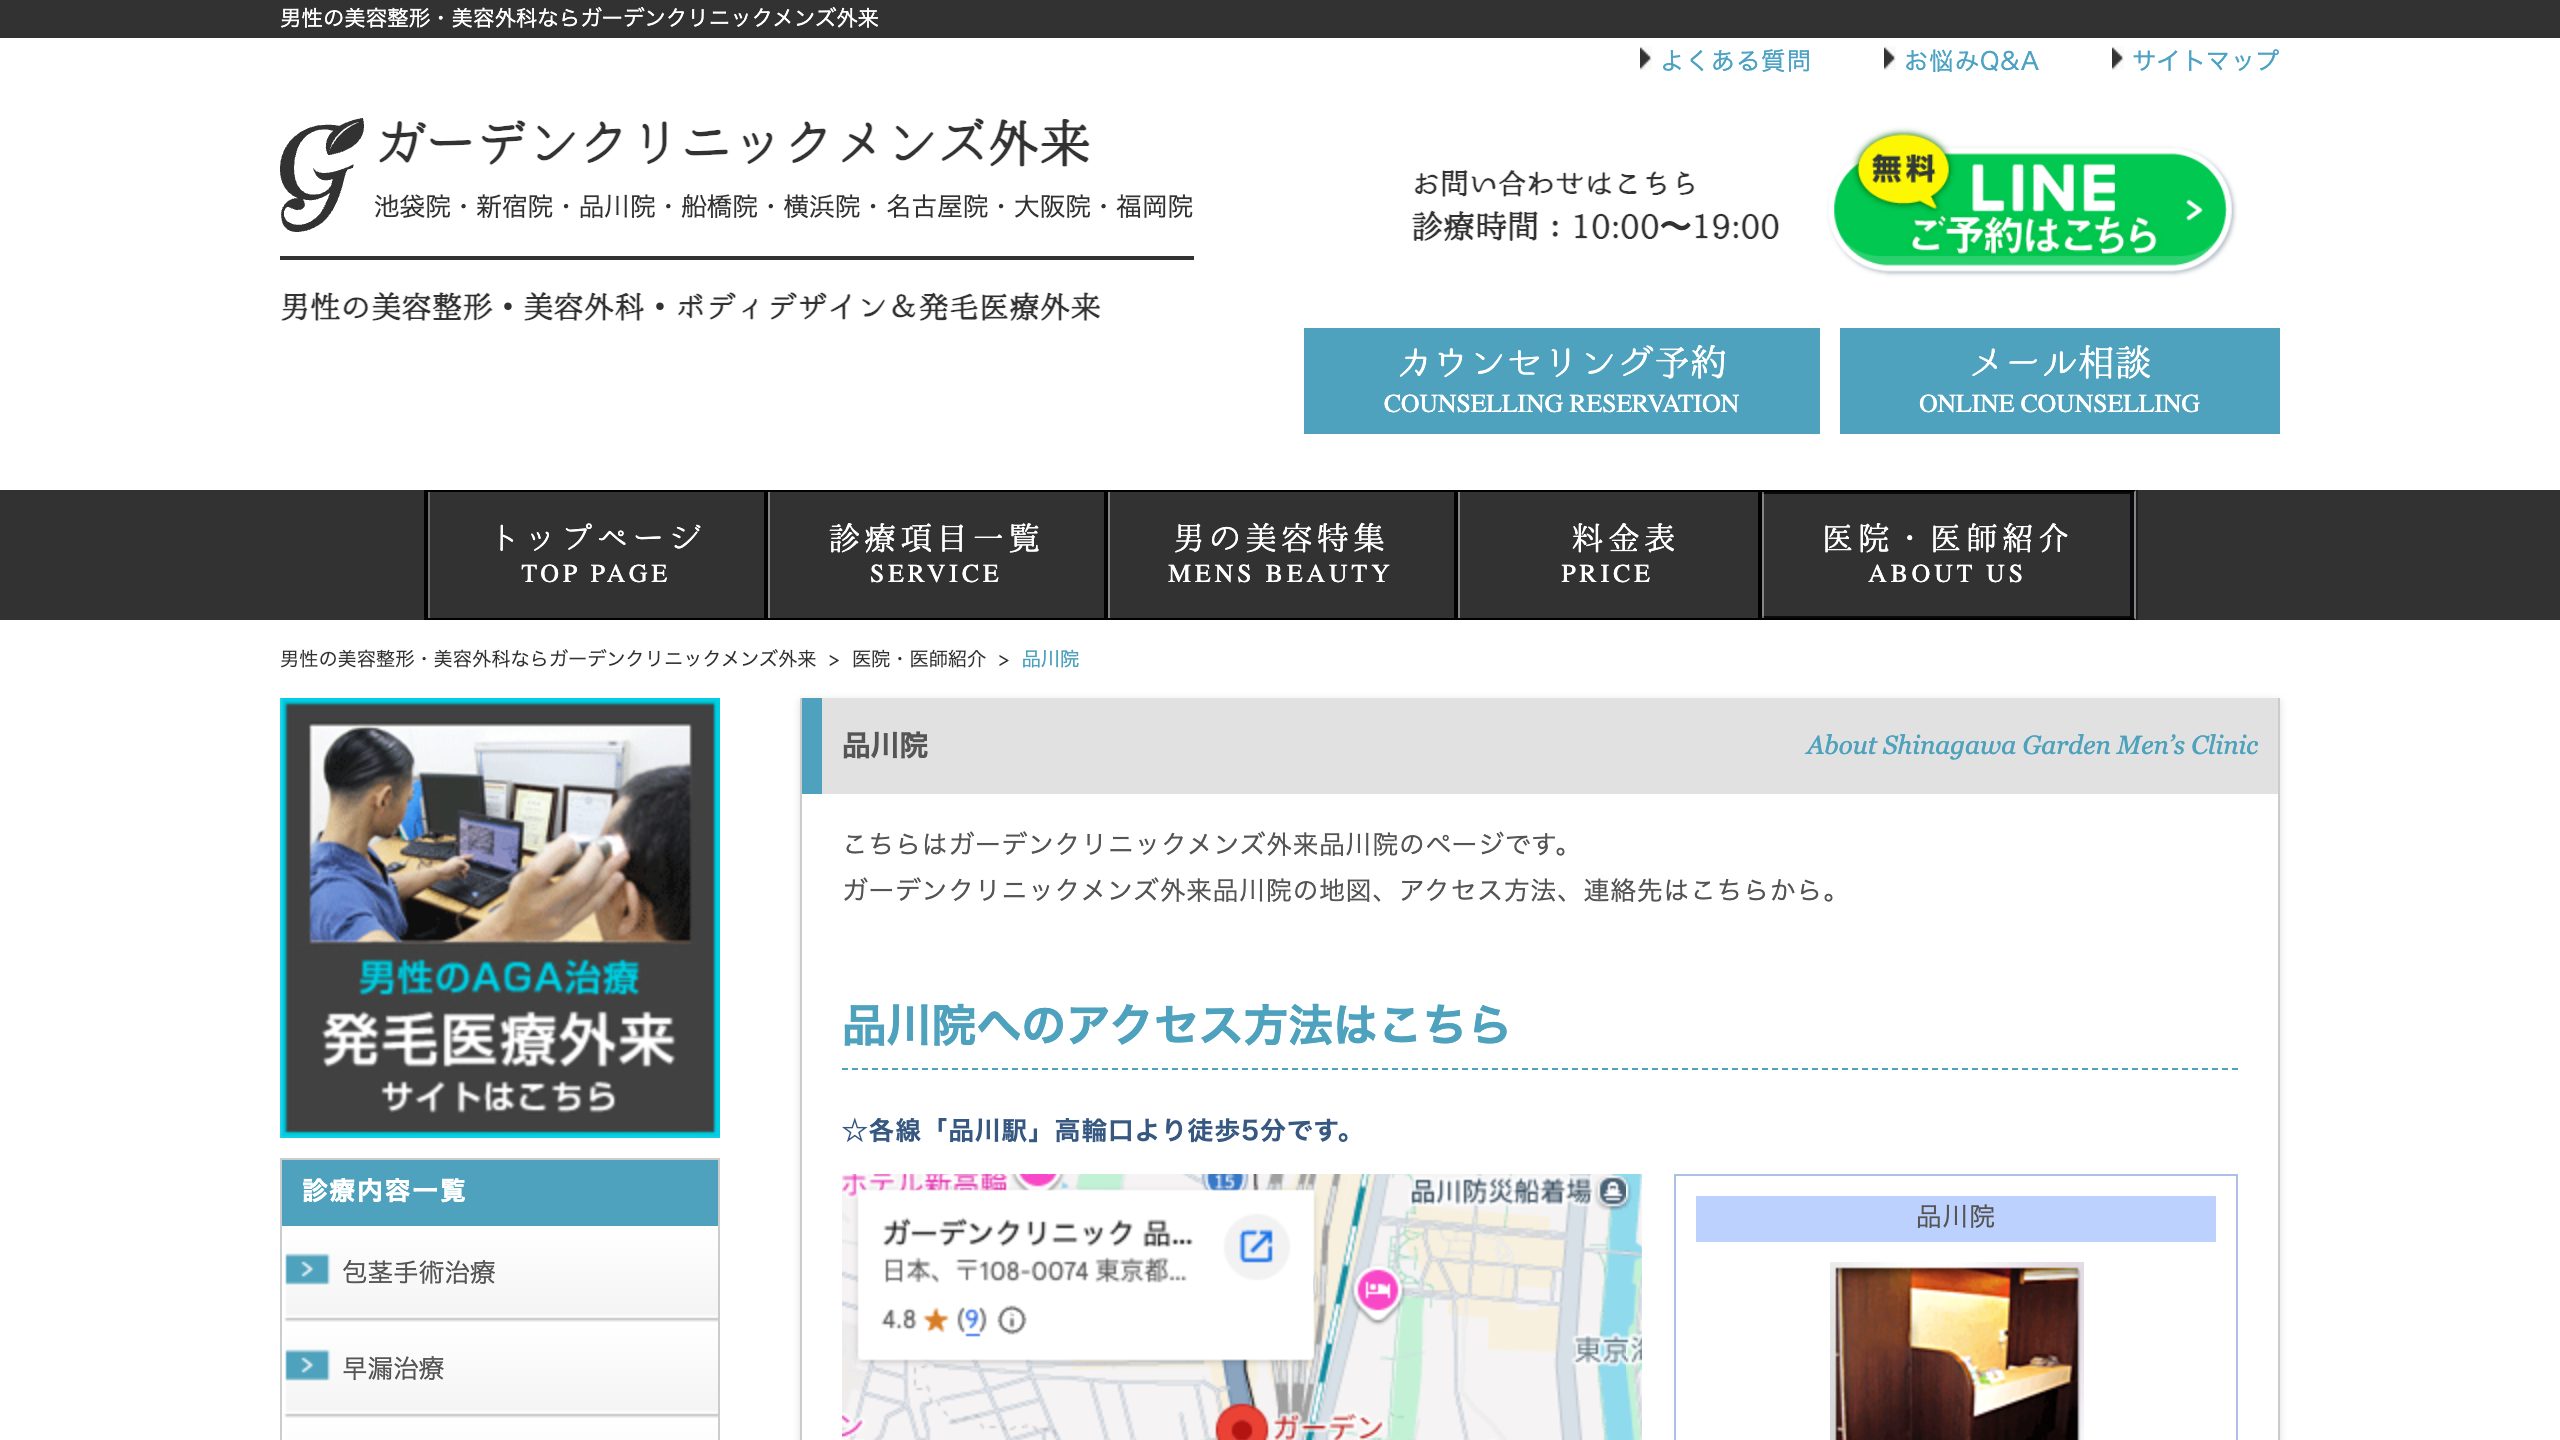Viewport: 2560px width, 1440px height.
Task: Open お悩みQ&A link
Action: [1971, 60]
